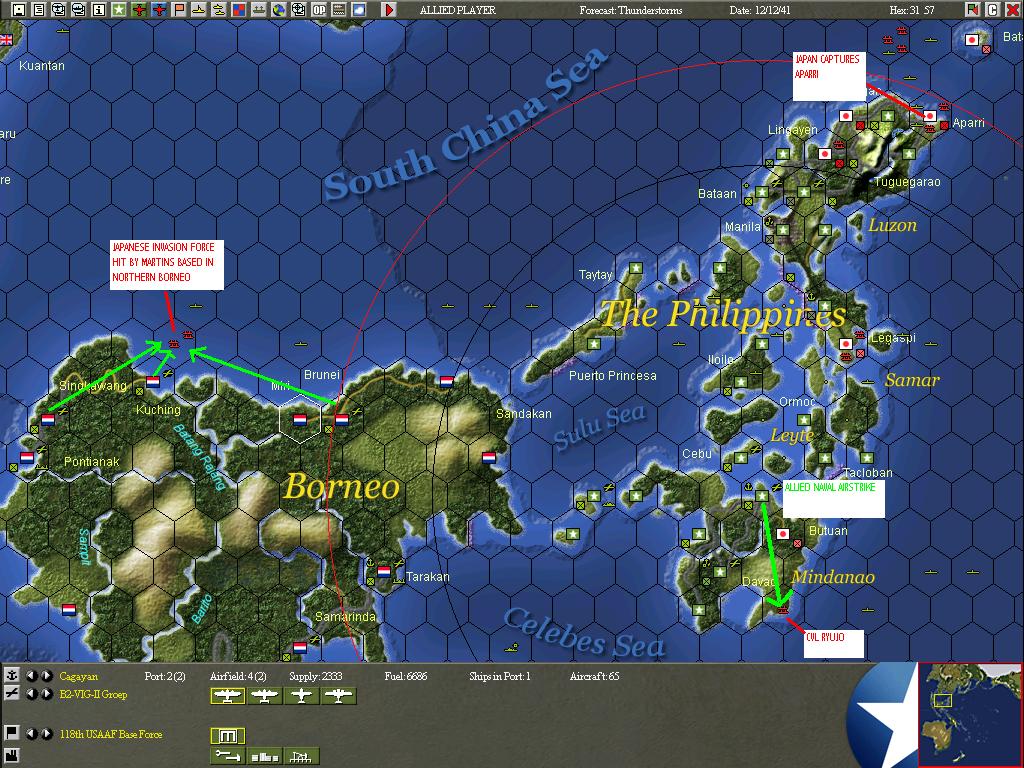Select the Japanese flag at Legaspi
Viewport: 1024px width, 768px height.
(846, 344)
